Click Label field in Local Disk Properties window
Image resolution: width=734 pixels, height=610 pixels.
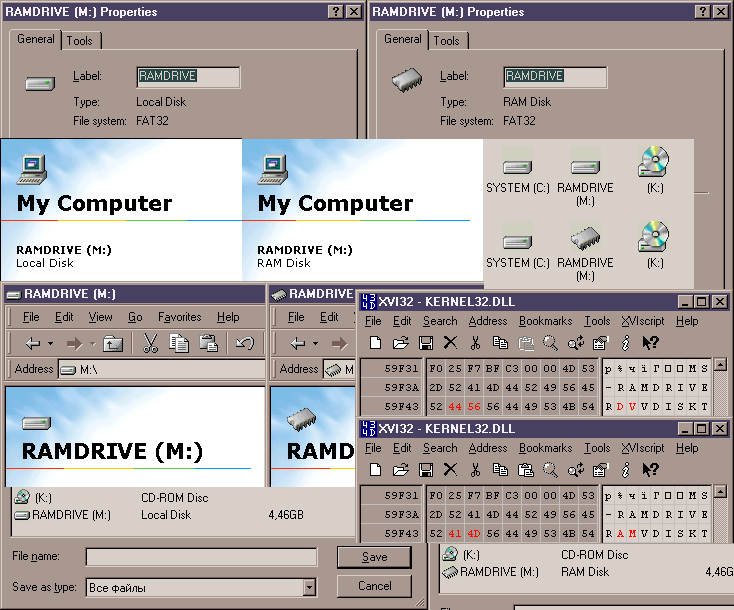tap(188, 77)
